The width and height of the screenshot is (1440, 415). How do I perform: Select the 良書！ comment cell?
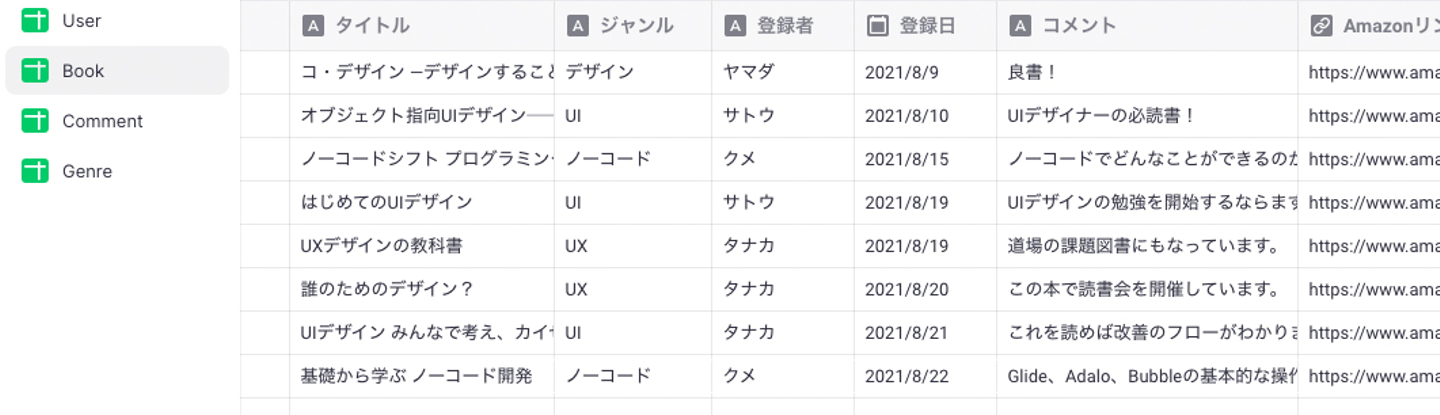tap(1030, 72)
